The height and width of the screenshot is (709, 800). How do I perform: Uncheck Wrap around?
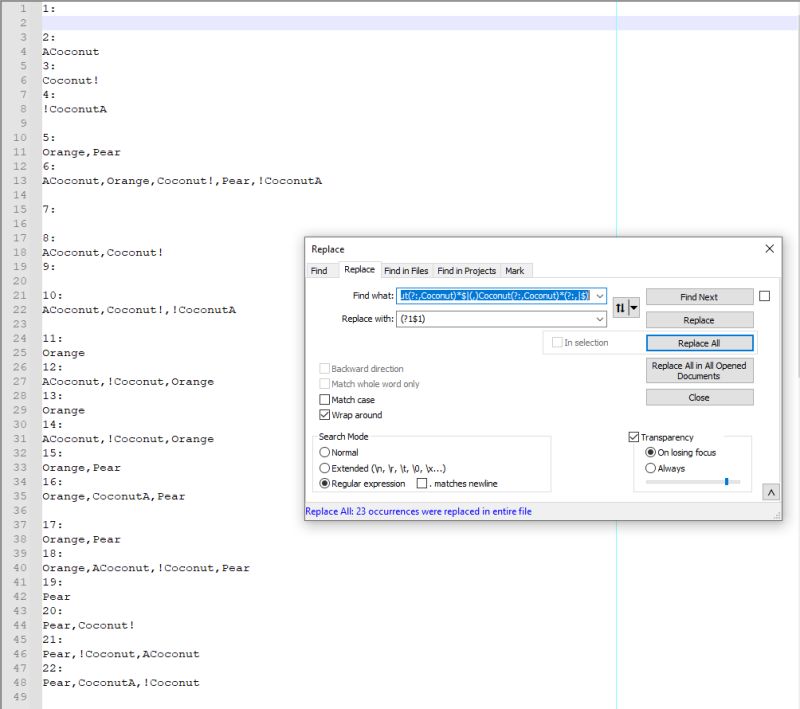pos(326,415)
